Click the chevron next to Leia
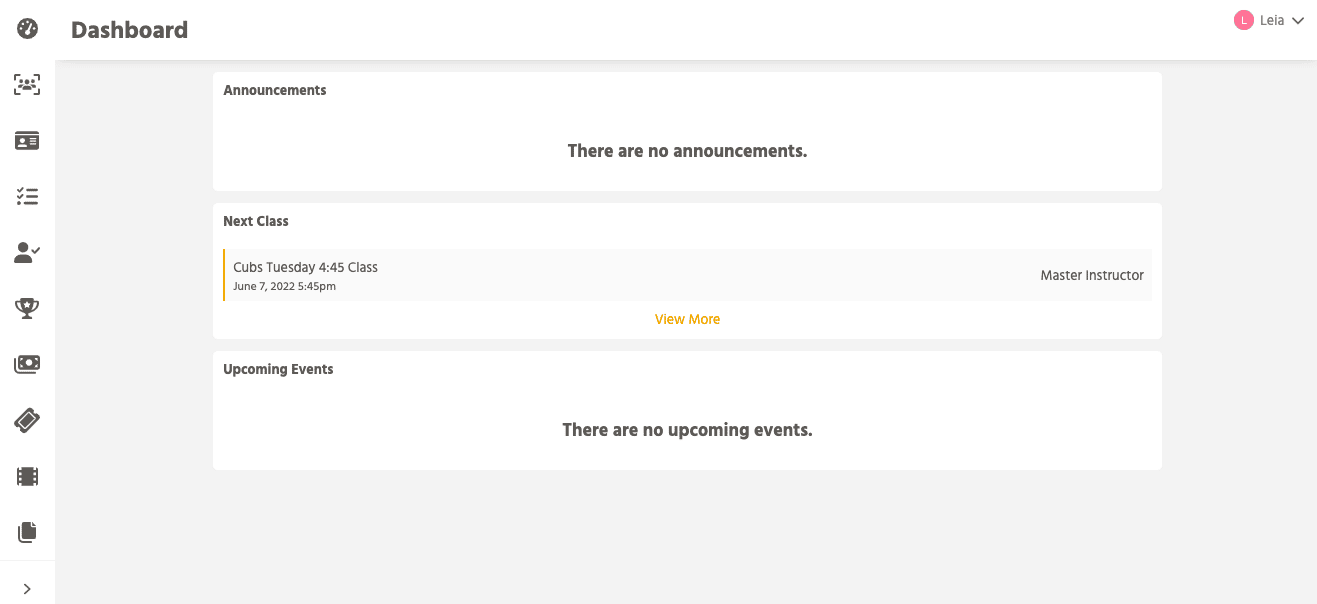The width and height of the screenshot is (1317, 604). pyautogui.click(x=1297, y=20)
